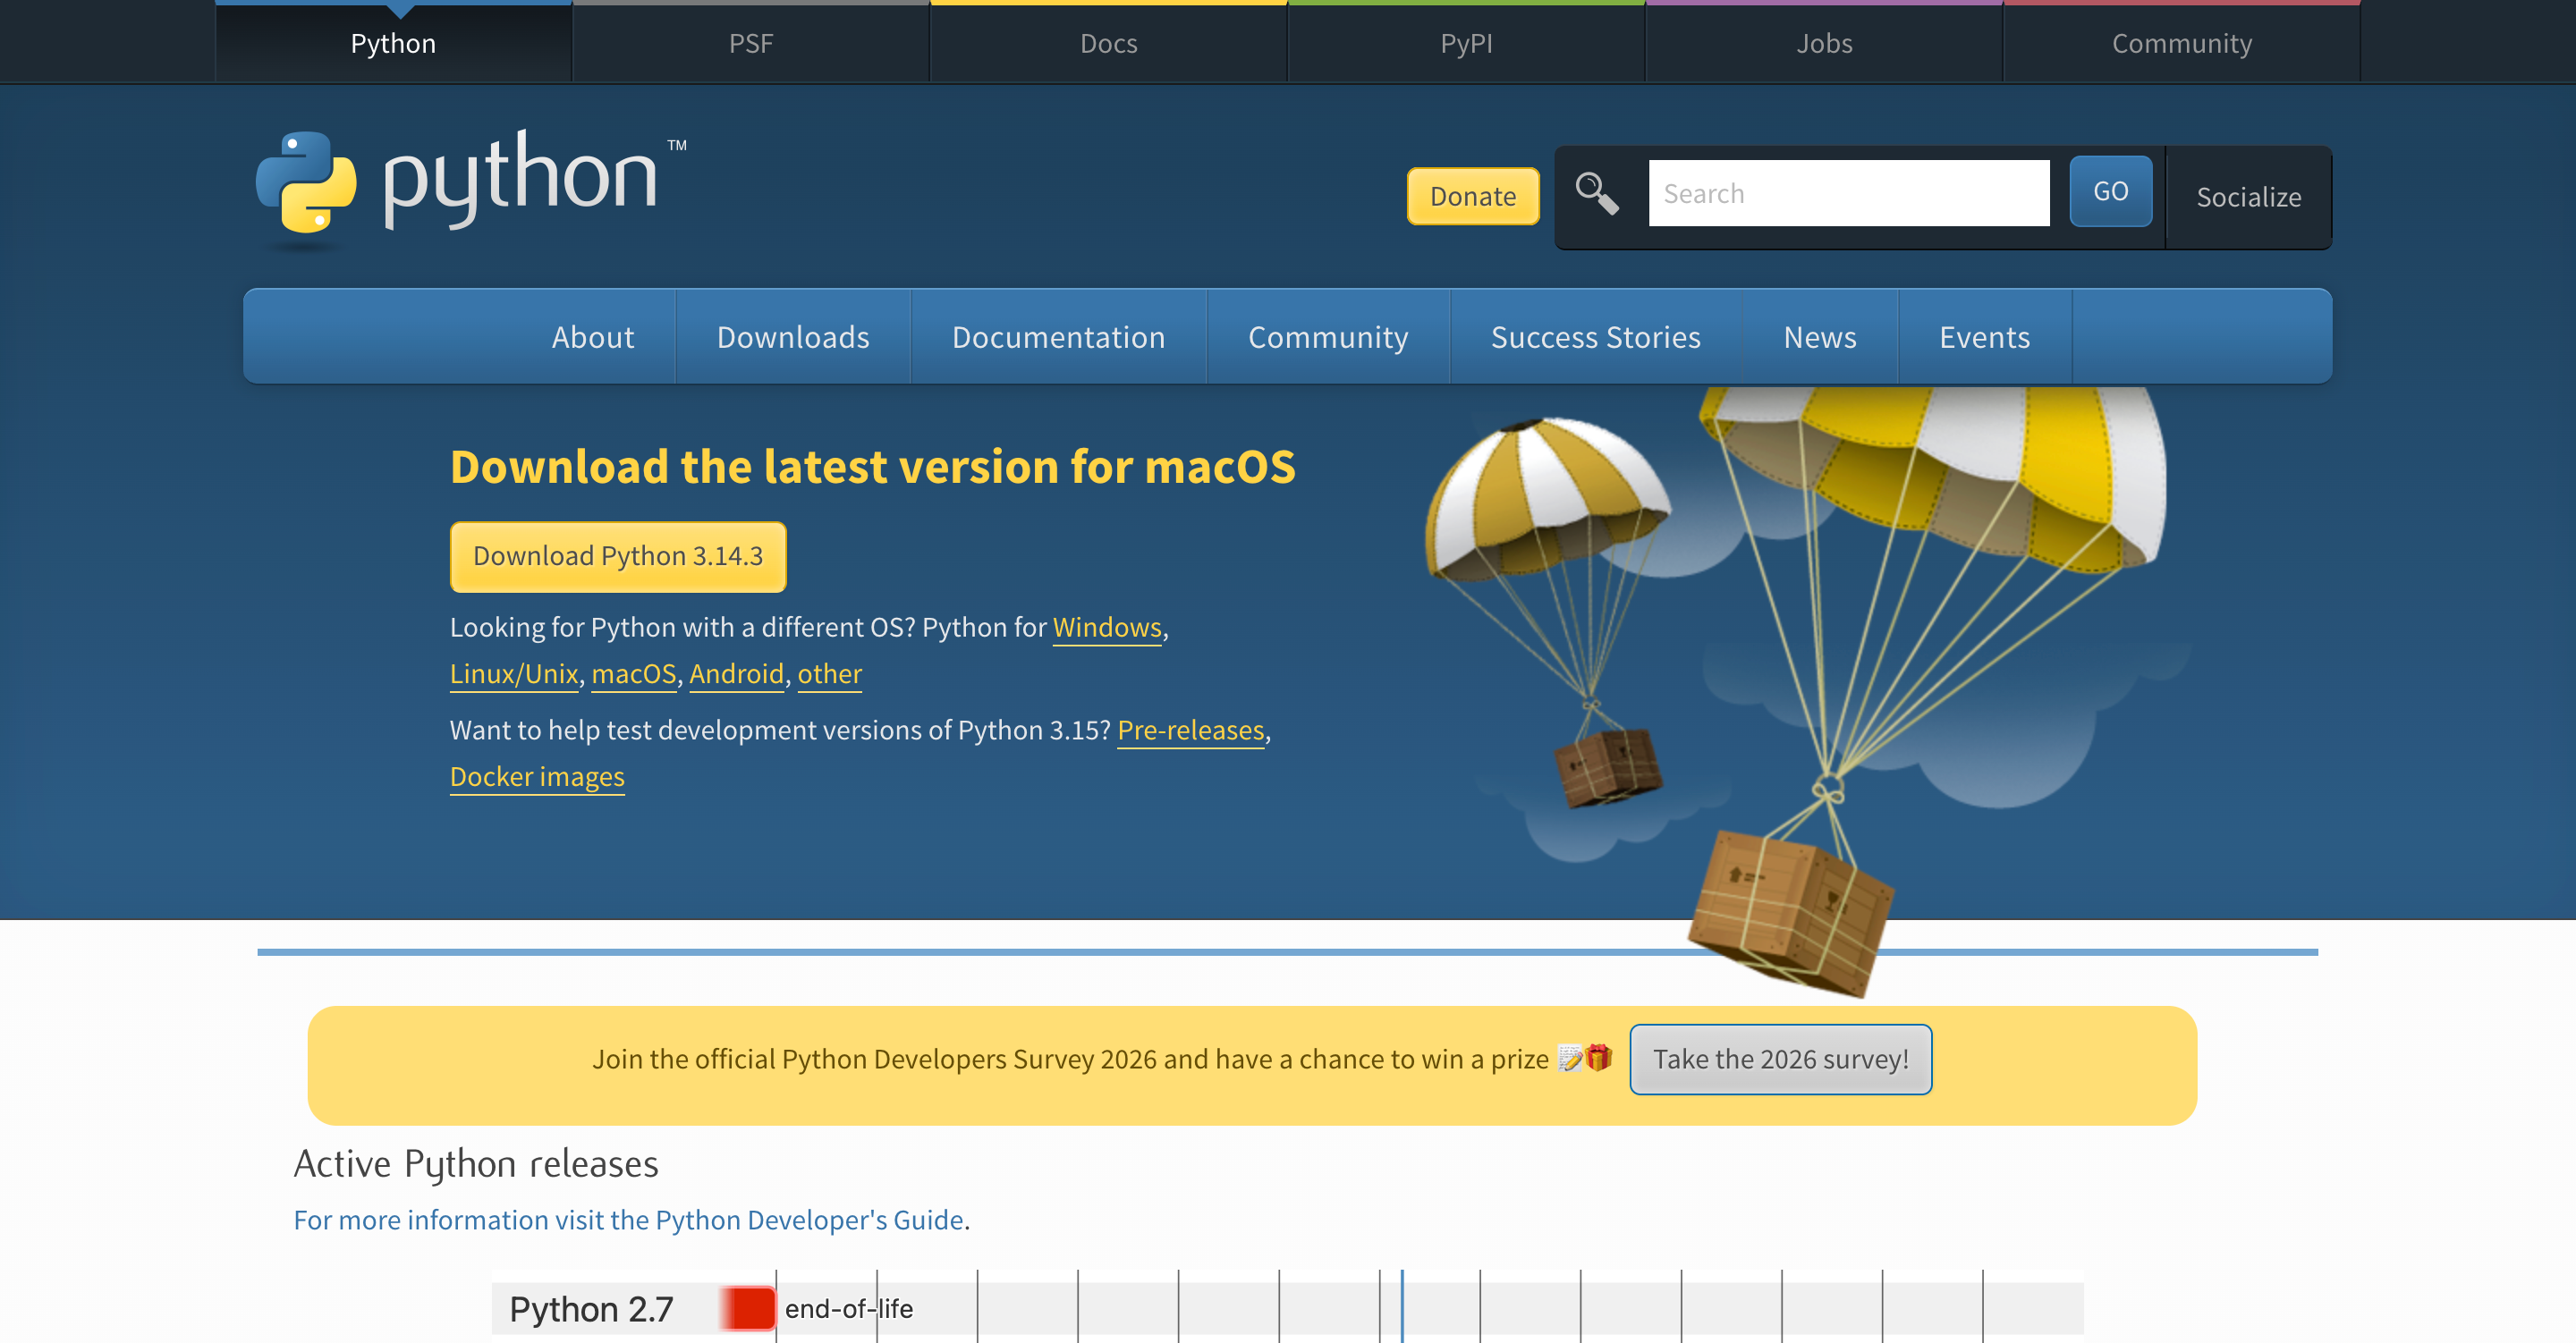Switch to the PSF top tab
The image size is (2576, 1343).
click(x=750, y=43)
